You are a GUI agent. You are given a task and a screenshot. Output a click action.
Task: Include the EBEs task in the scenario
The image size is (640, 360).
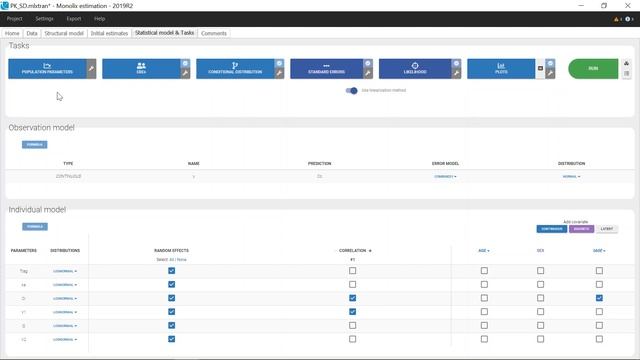tap(185, 63)
